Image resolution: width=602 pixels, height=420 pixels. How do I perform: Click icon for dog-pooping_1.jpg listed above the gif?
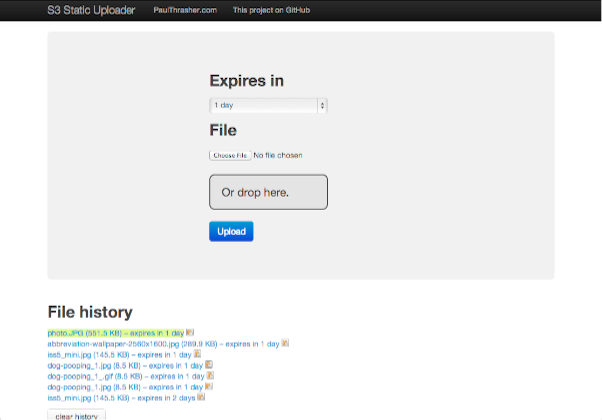[208, 365]
